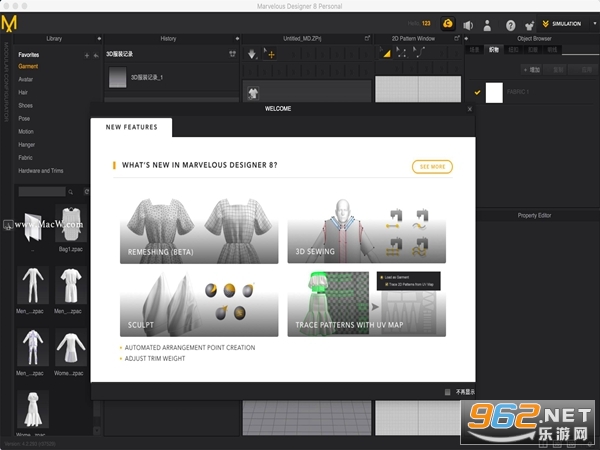Open the REMESHING (BETA) feature card

pyautogui.click(x=199, y=231)
